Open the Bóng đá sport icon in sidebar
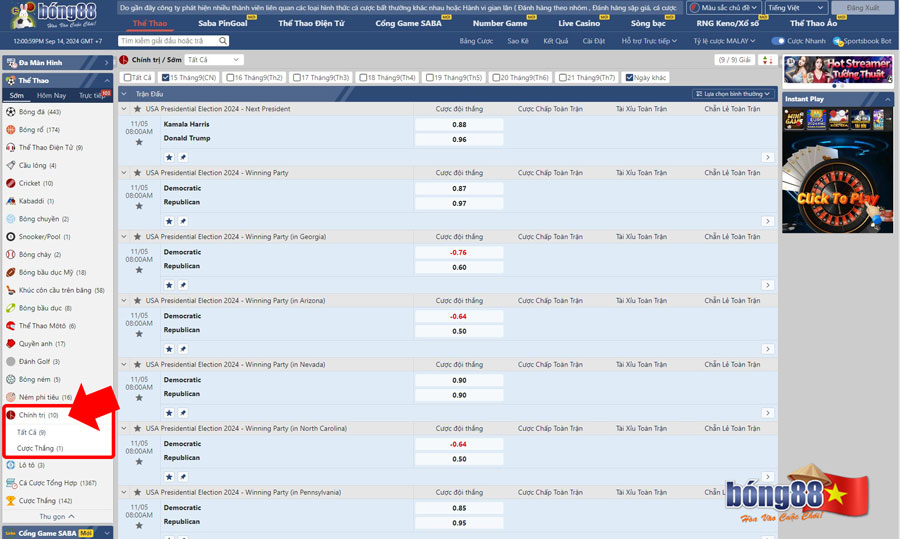900x539 pixels. tap(10, 112)
